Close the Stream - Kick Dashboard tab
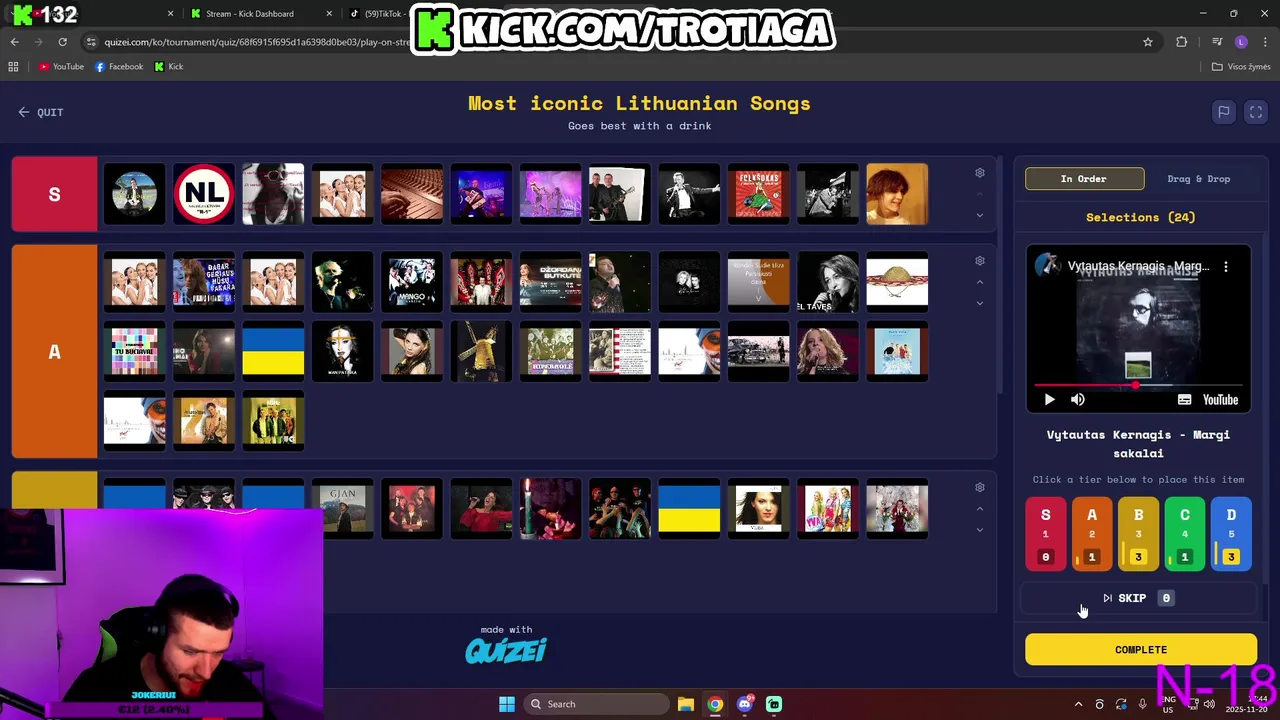The width and height of the screenshot is (1280, 720). point(330,14)
